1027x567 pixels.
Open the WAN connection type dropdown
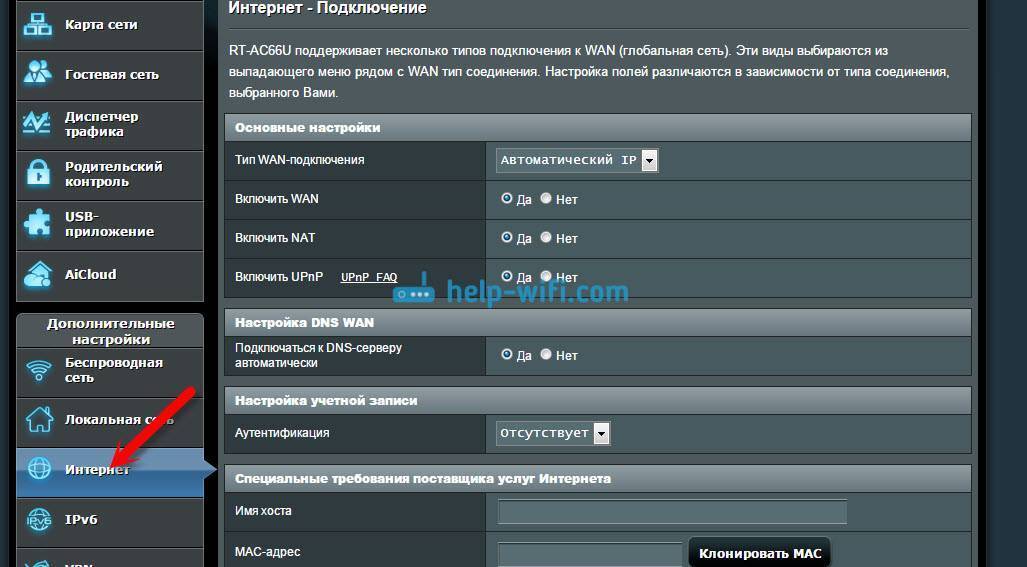[x=577, y=160]
